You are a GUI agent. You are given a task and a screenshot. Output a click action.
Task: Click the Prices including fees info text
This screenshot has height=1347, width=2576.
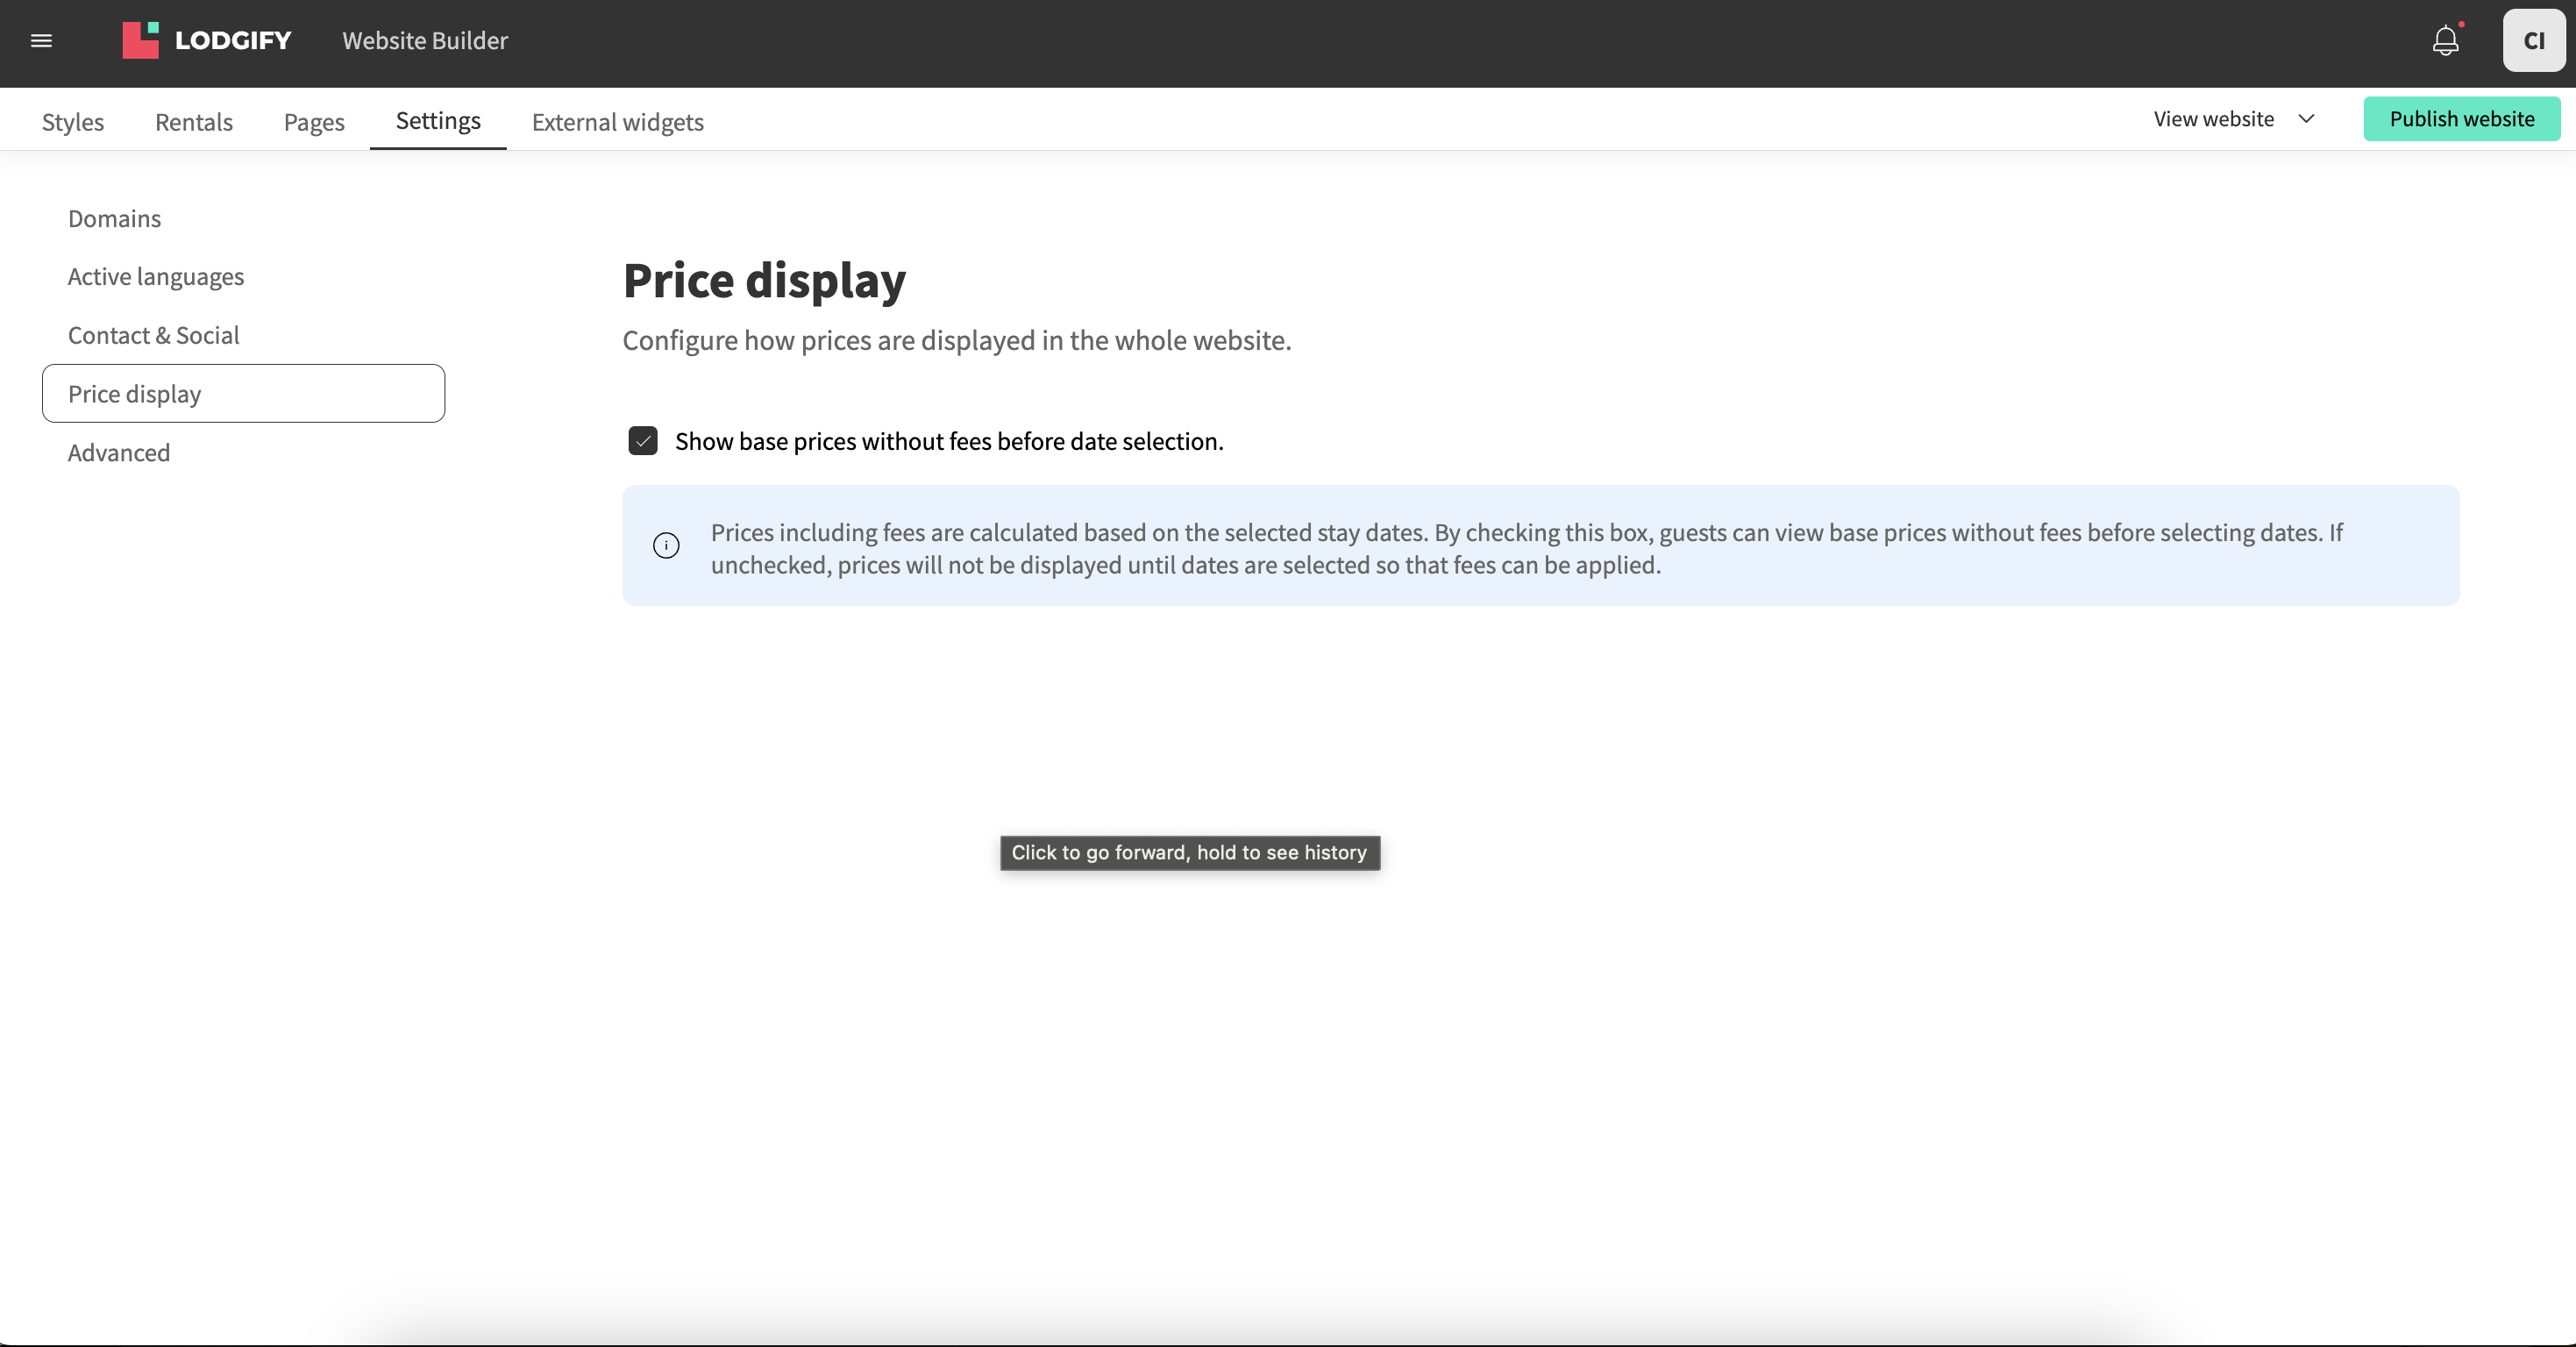(1527, 548)
